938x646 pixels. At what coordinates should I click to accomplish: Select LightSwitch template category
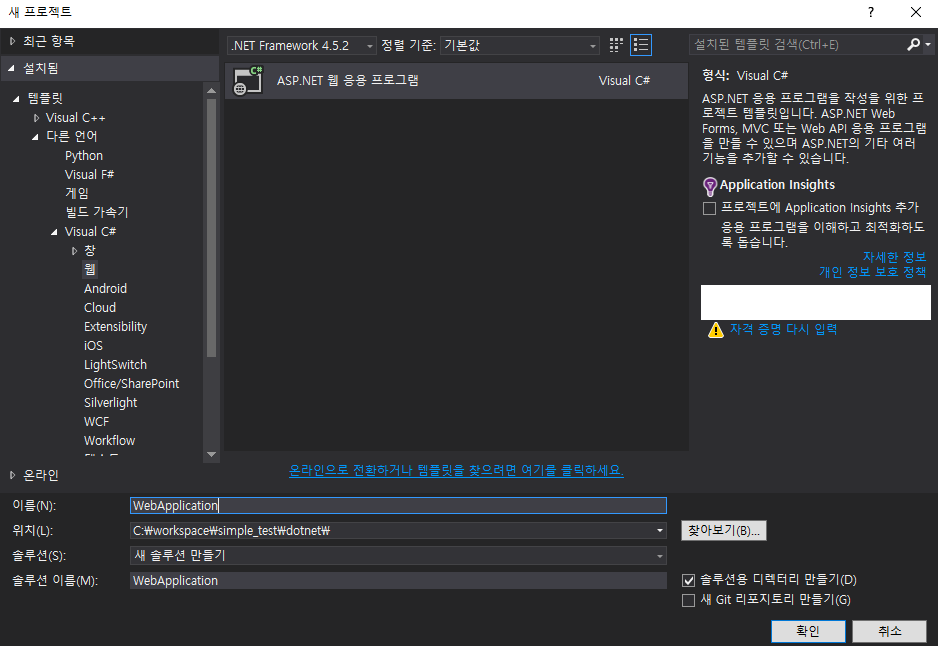115,365
